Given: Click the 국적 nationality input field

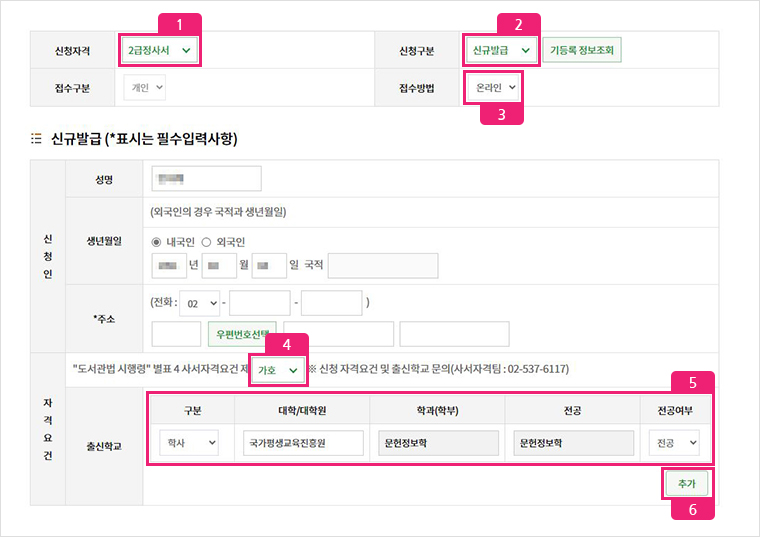Looking at the screenshot, I should [383, 266].
